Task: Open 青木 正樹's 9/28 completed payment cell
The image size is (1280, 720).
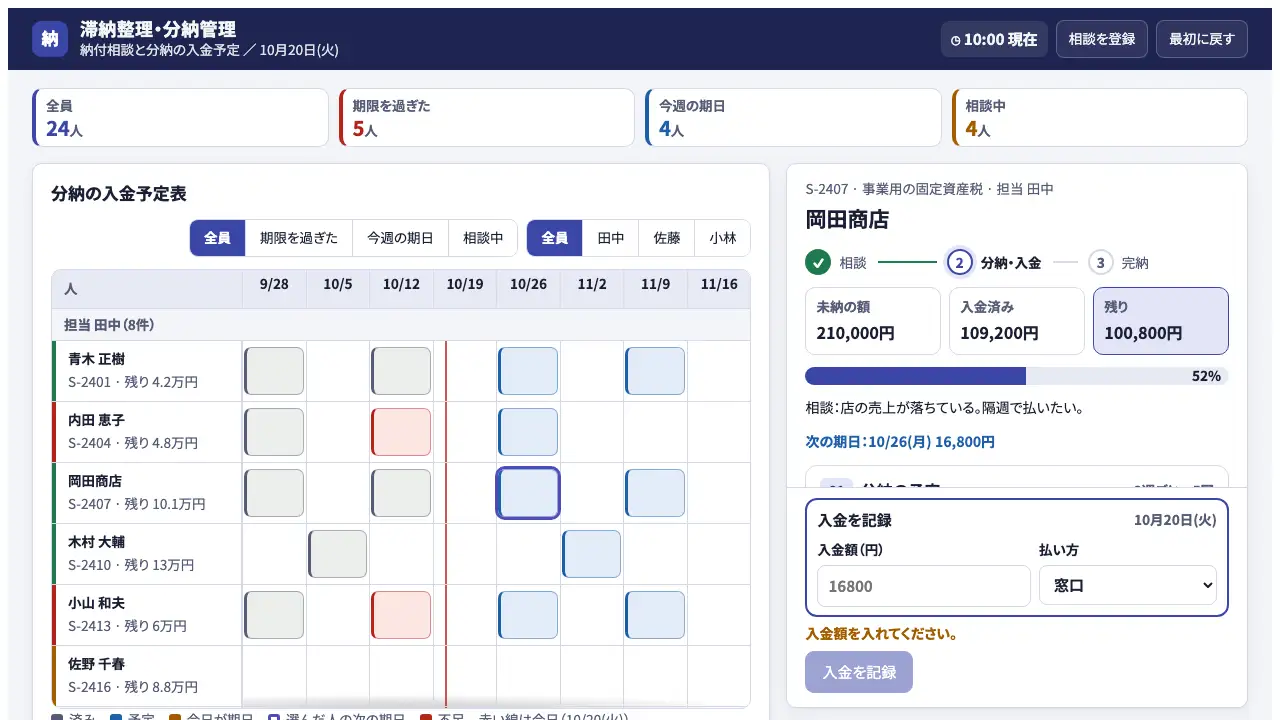Action: 274,371
